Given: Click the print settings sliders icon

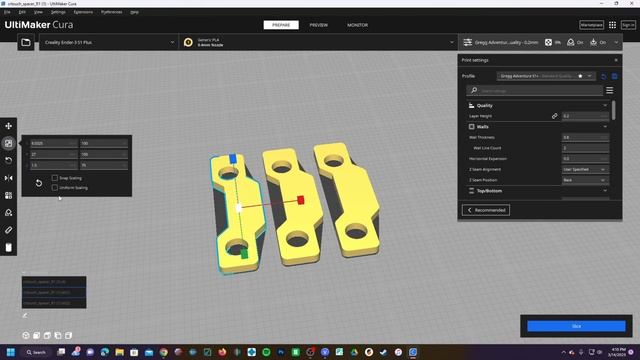Looking at the screenshot, I should [468, 42].
